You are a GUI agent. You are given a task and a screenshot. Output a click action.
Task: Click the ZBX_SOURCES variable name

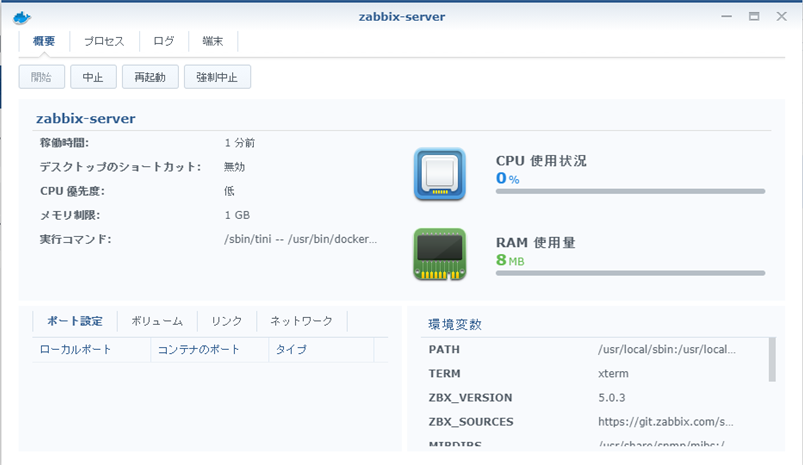[x=471, y=422]
